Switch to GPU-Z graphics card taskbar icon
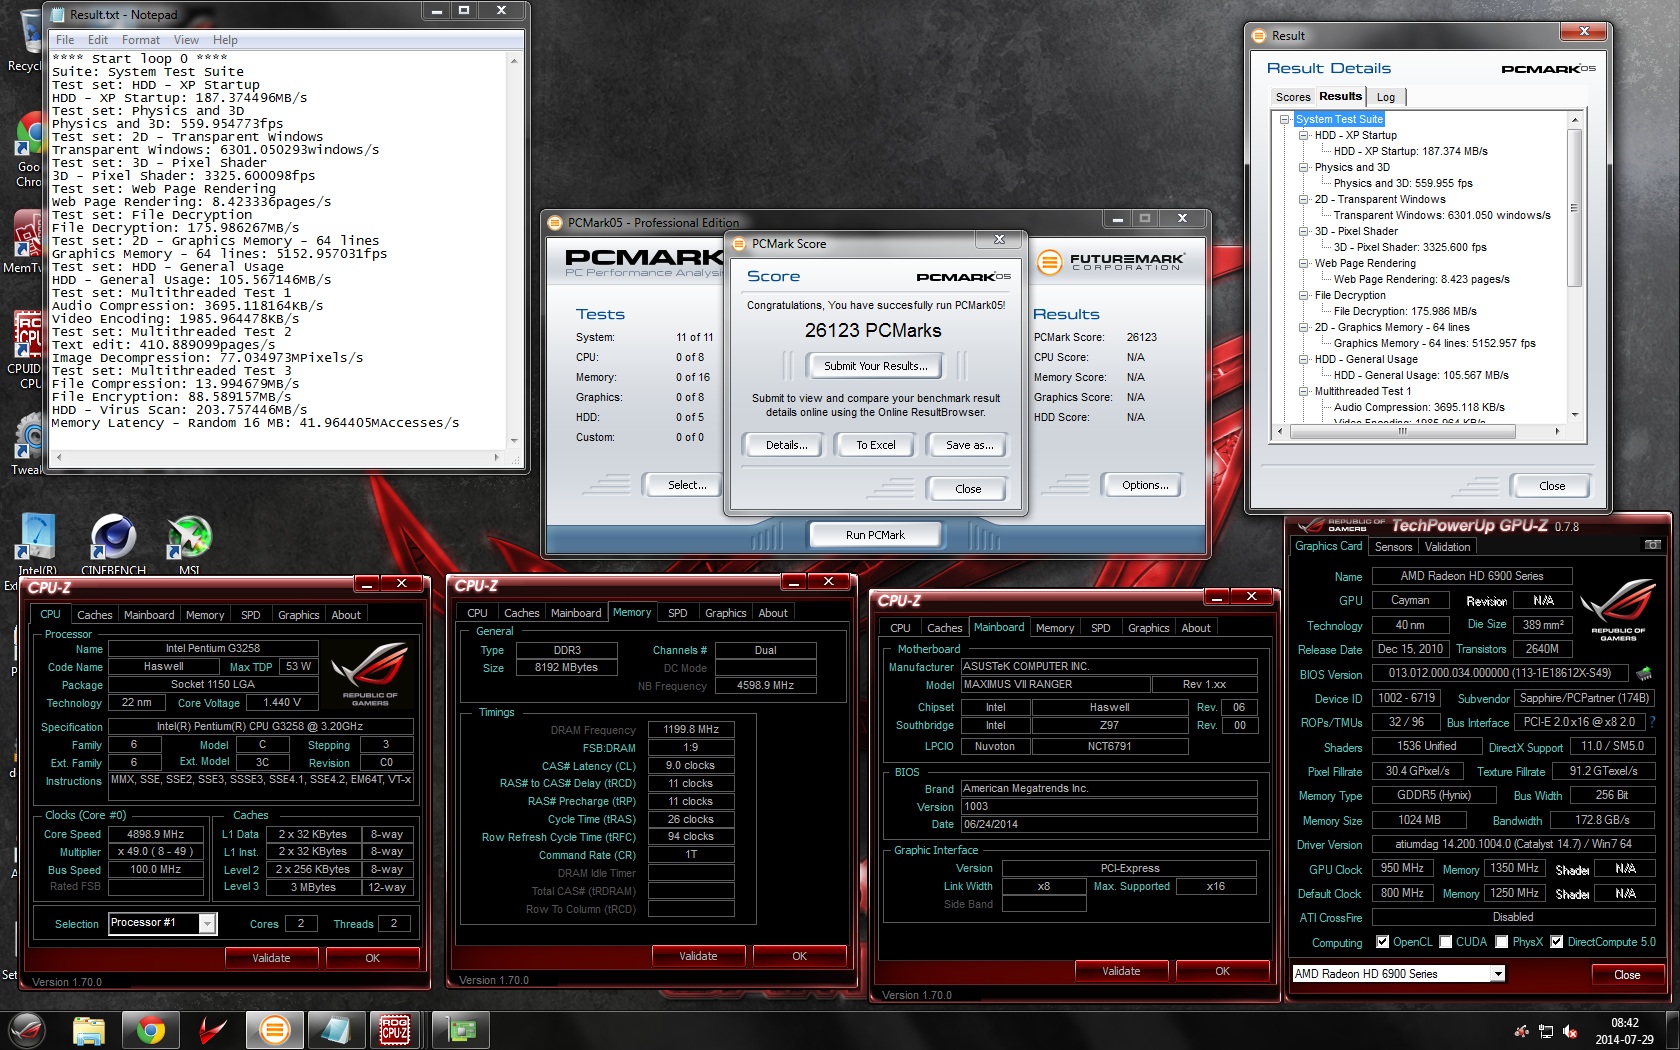Viewport: 1680px width, 1050px height. point(461,1030)
